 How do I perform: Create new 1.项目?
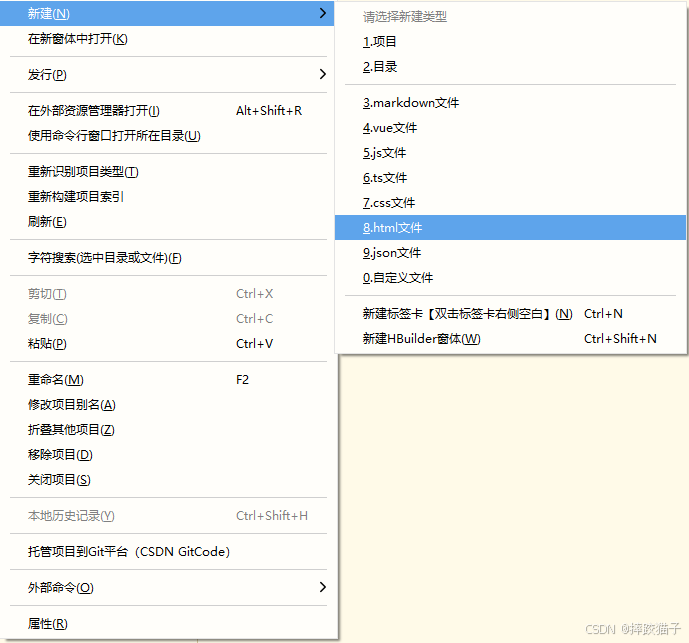pos(511,42)
